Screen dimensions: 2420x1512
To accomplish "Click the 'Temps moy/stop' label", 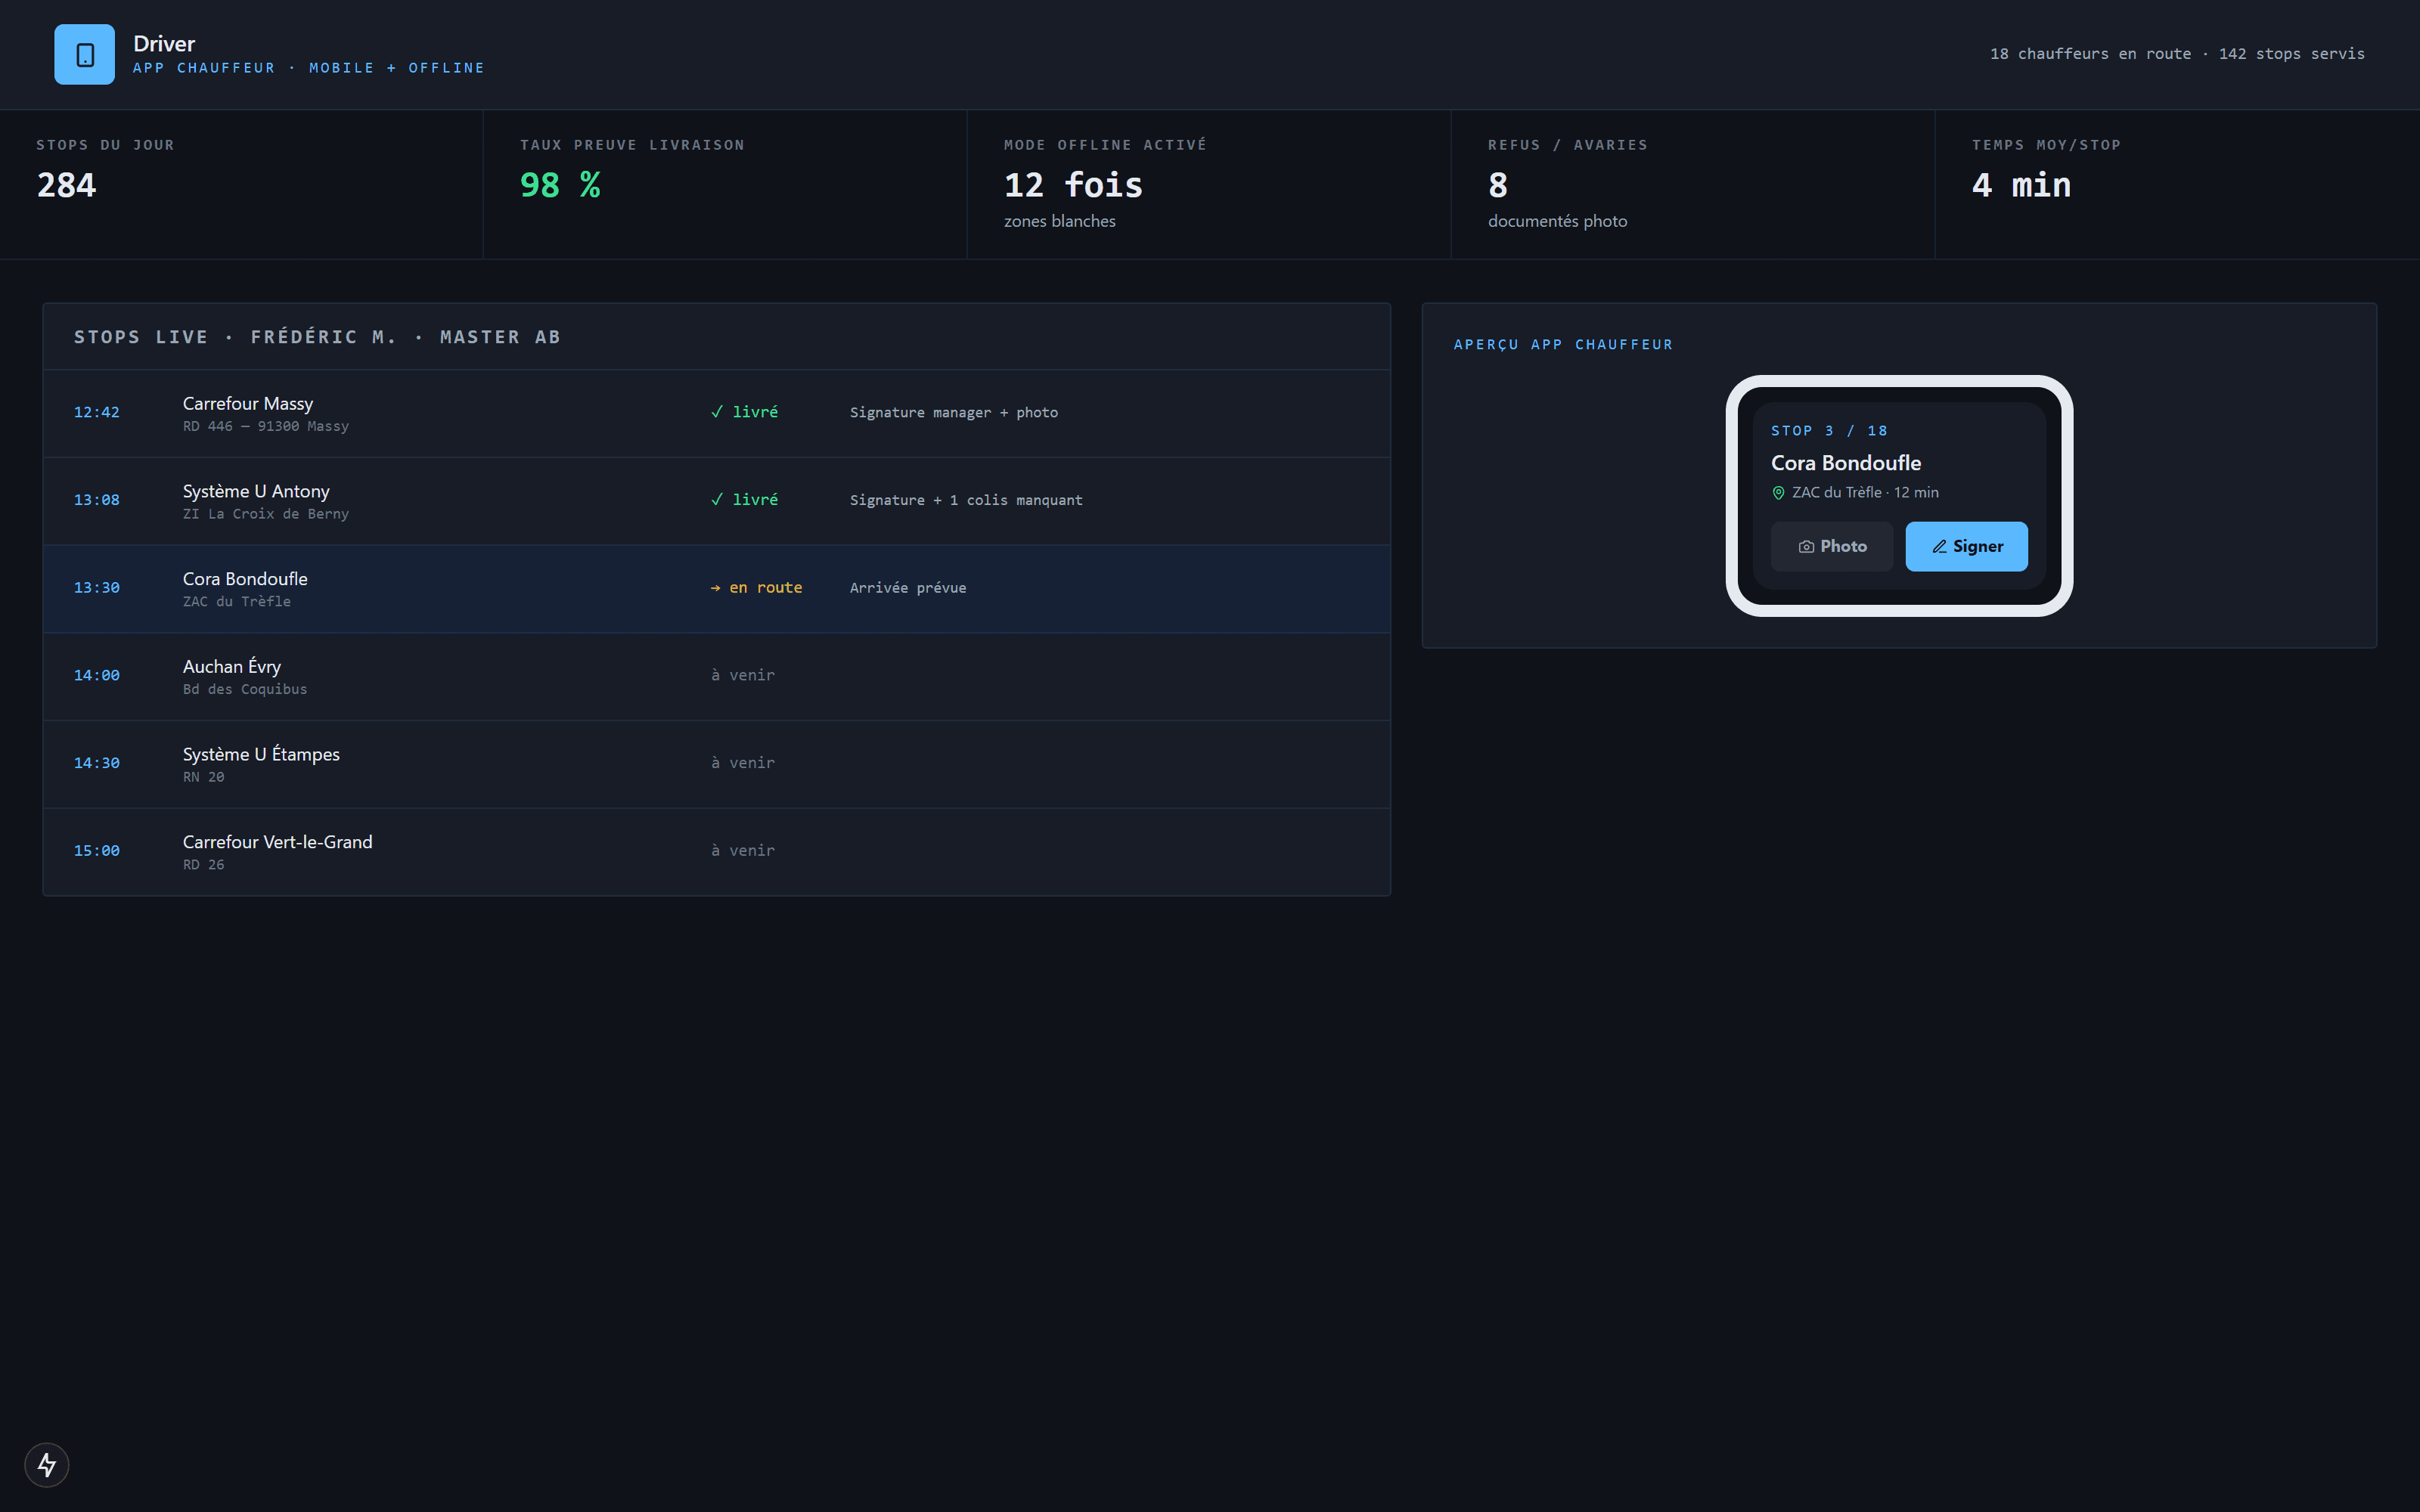I will 2046,145.
